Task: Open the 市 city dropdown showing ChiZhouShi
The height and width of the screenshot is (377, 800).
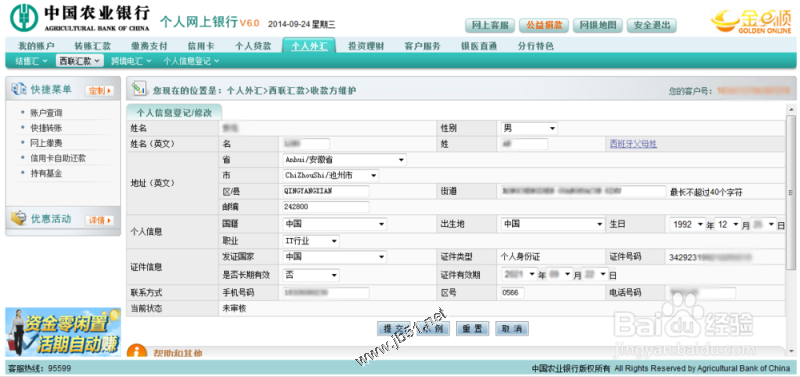Action: [x=331, y=175]
